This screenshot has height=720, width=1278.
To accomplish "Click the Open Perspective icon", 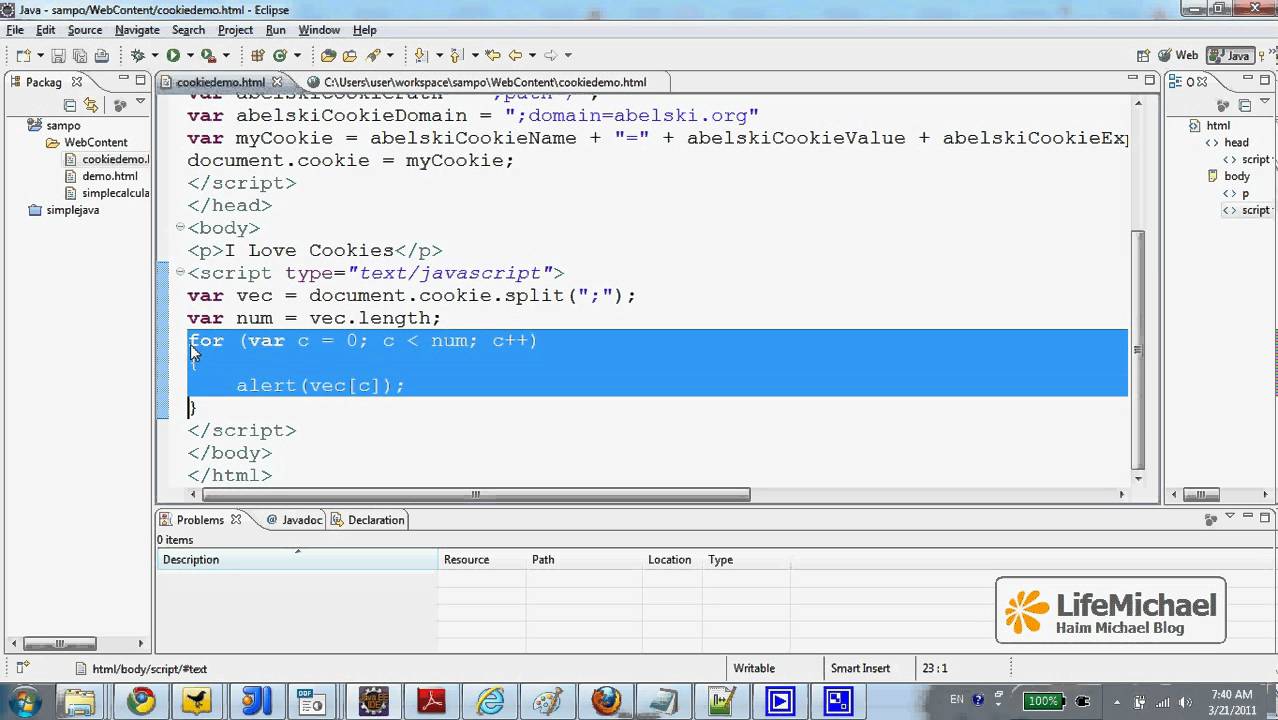I will (1144, 56).
